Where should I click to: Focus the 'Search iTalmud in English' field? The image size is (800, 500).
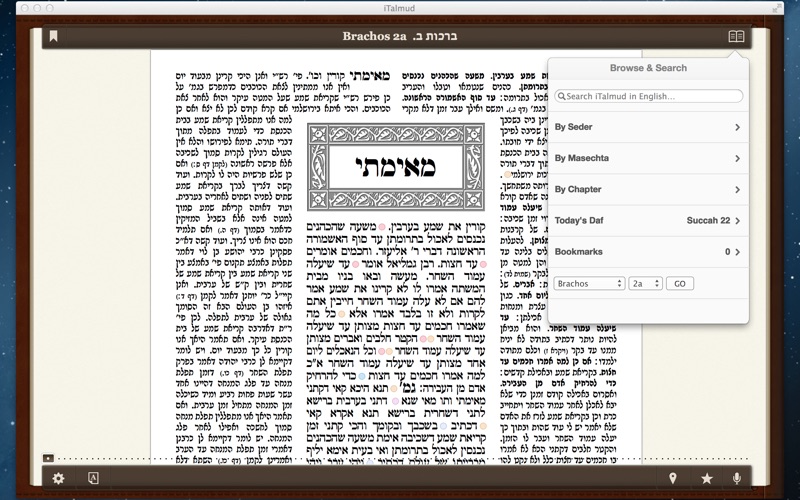(x=648, y=96)
